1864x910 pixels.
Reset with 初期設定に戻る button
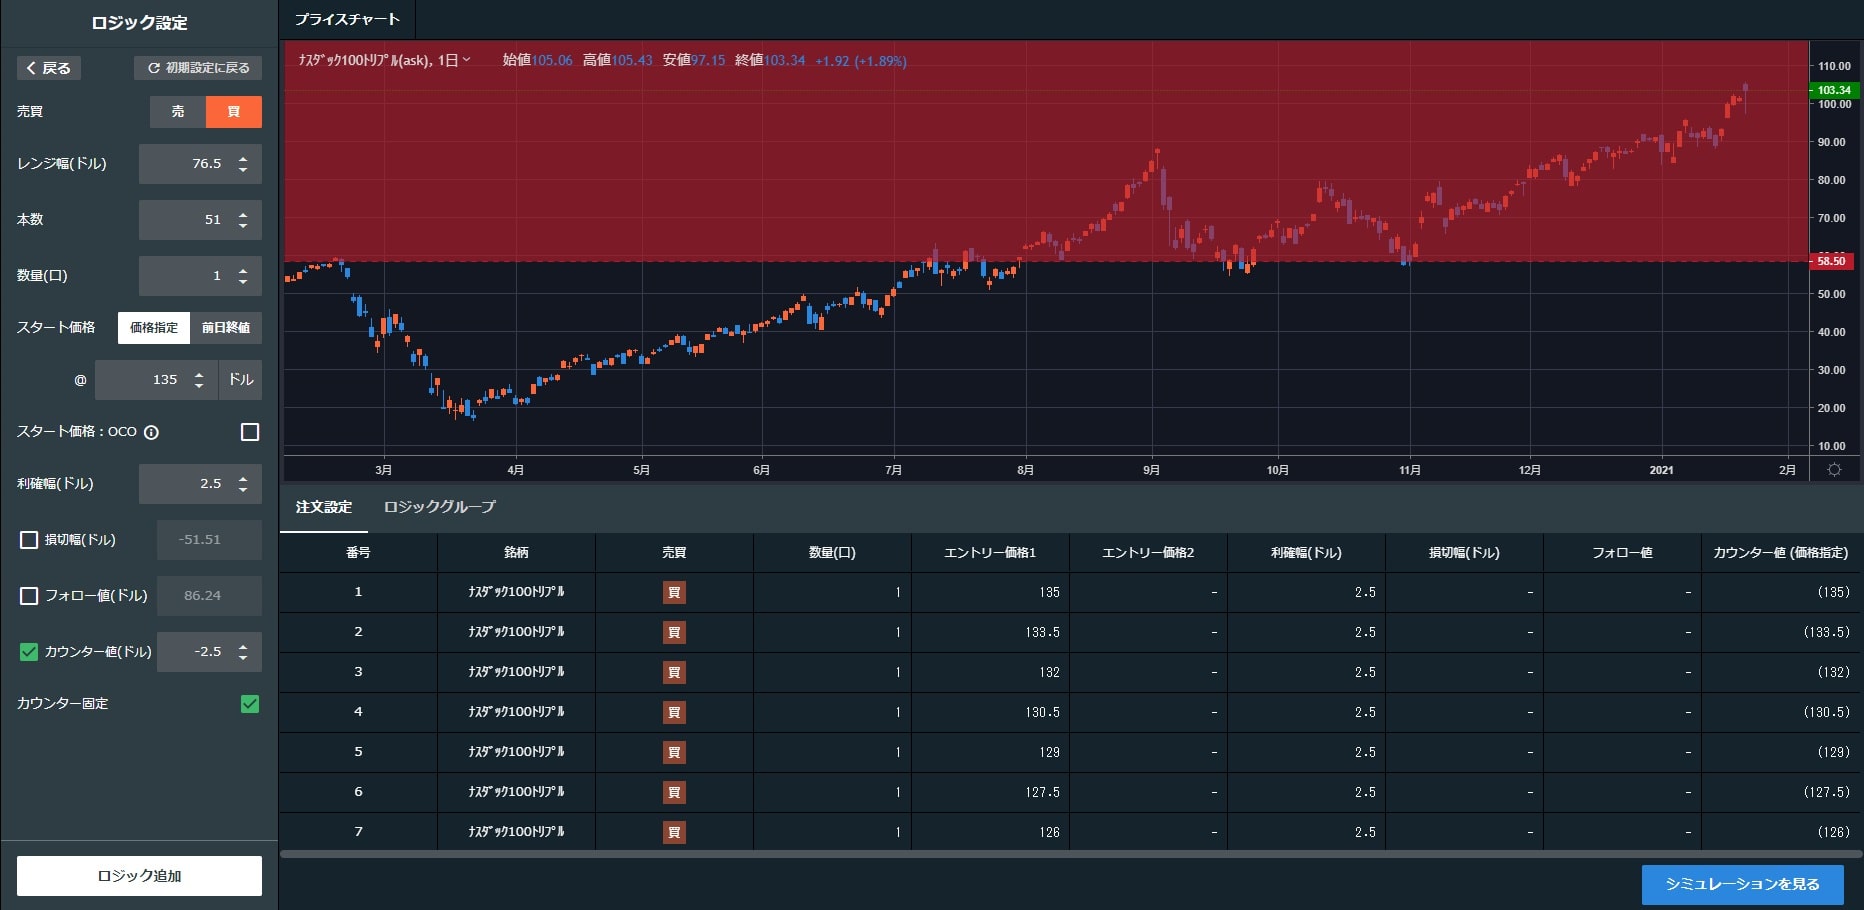click(198, 68)
